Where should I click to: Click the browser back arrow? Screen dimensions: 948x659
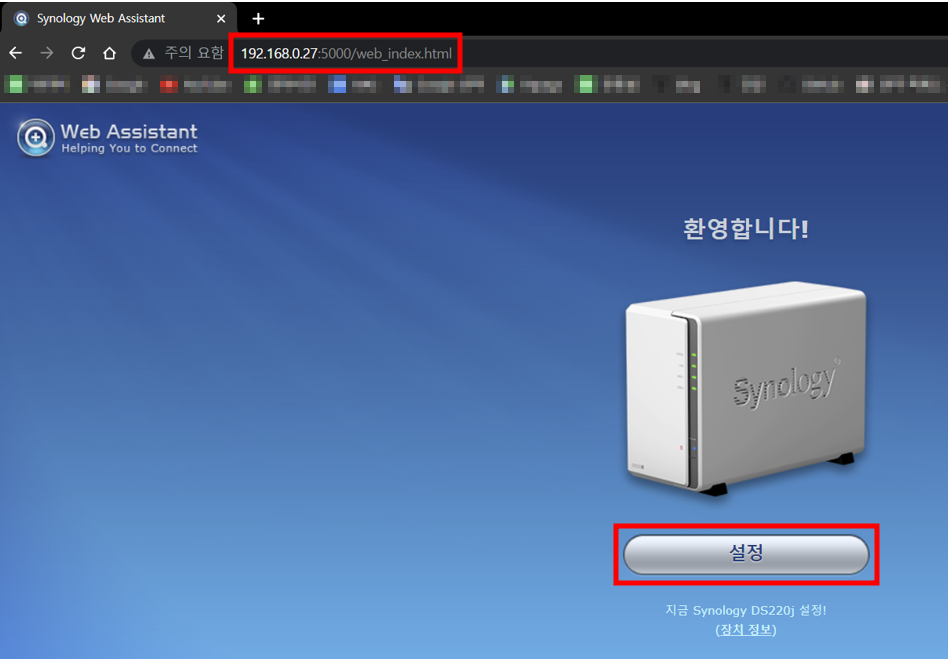pos(16,53)
